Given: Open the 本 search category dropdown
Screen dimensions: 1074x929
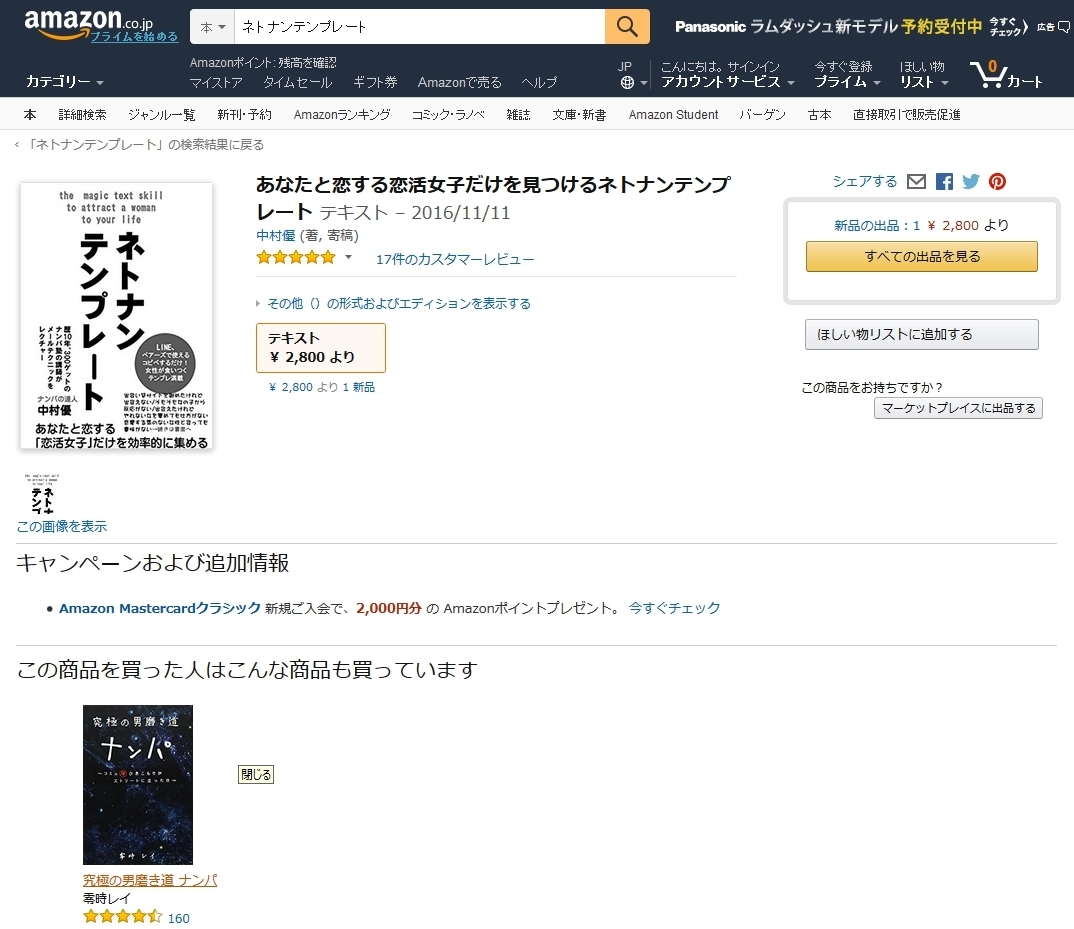Looking at the screenshot, I should tap(212, 27).
